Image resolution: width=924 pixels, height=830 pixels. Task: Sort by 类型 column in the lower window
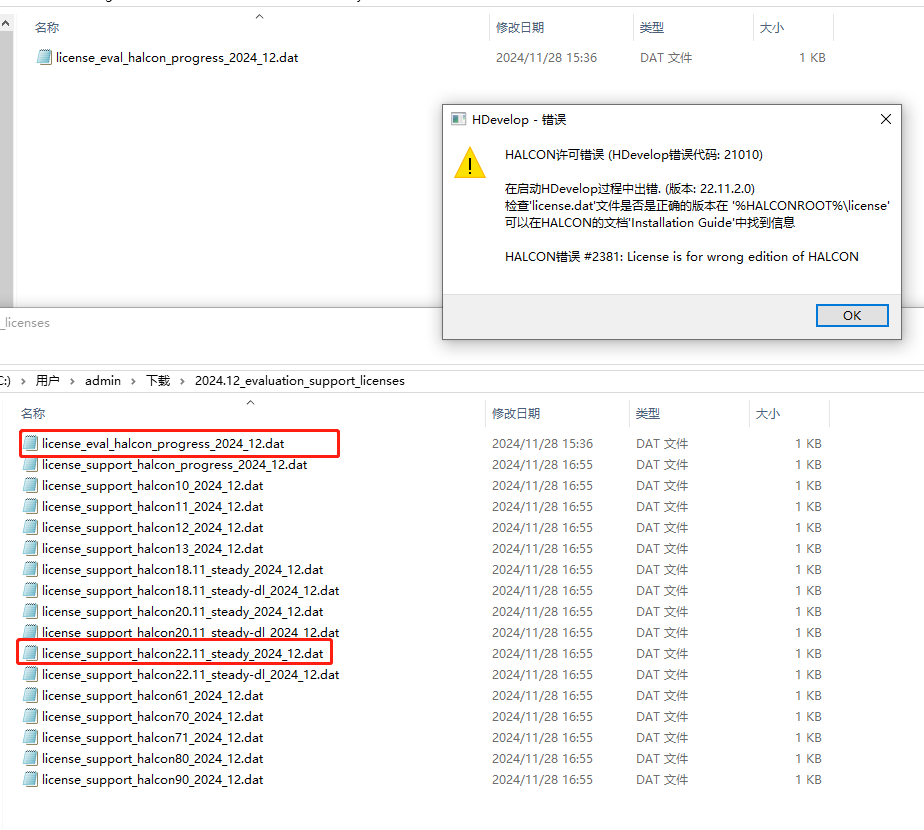pos(648,413)
